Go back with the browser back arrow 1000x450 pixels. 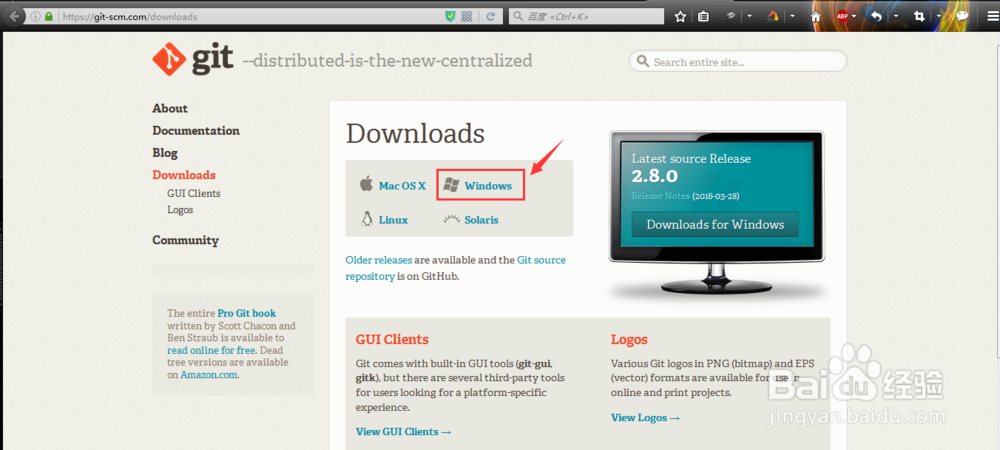14,16
